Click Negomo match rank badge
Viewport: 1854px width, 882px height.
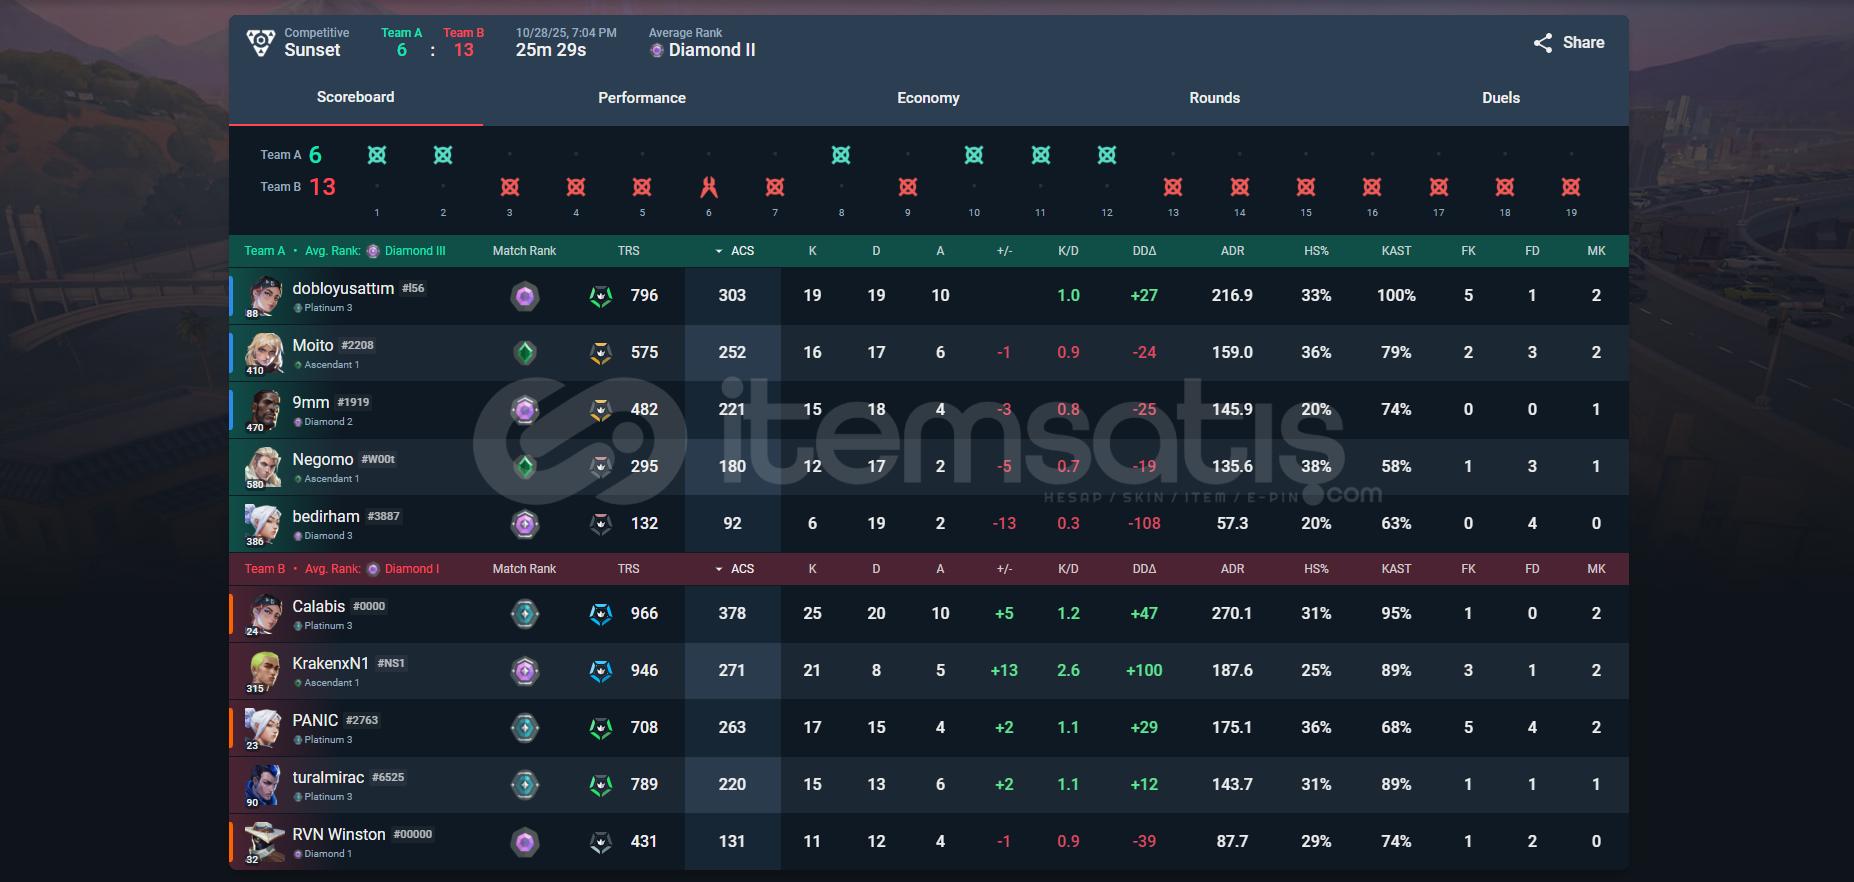pyautogui.click(x=525, y=467)
